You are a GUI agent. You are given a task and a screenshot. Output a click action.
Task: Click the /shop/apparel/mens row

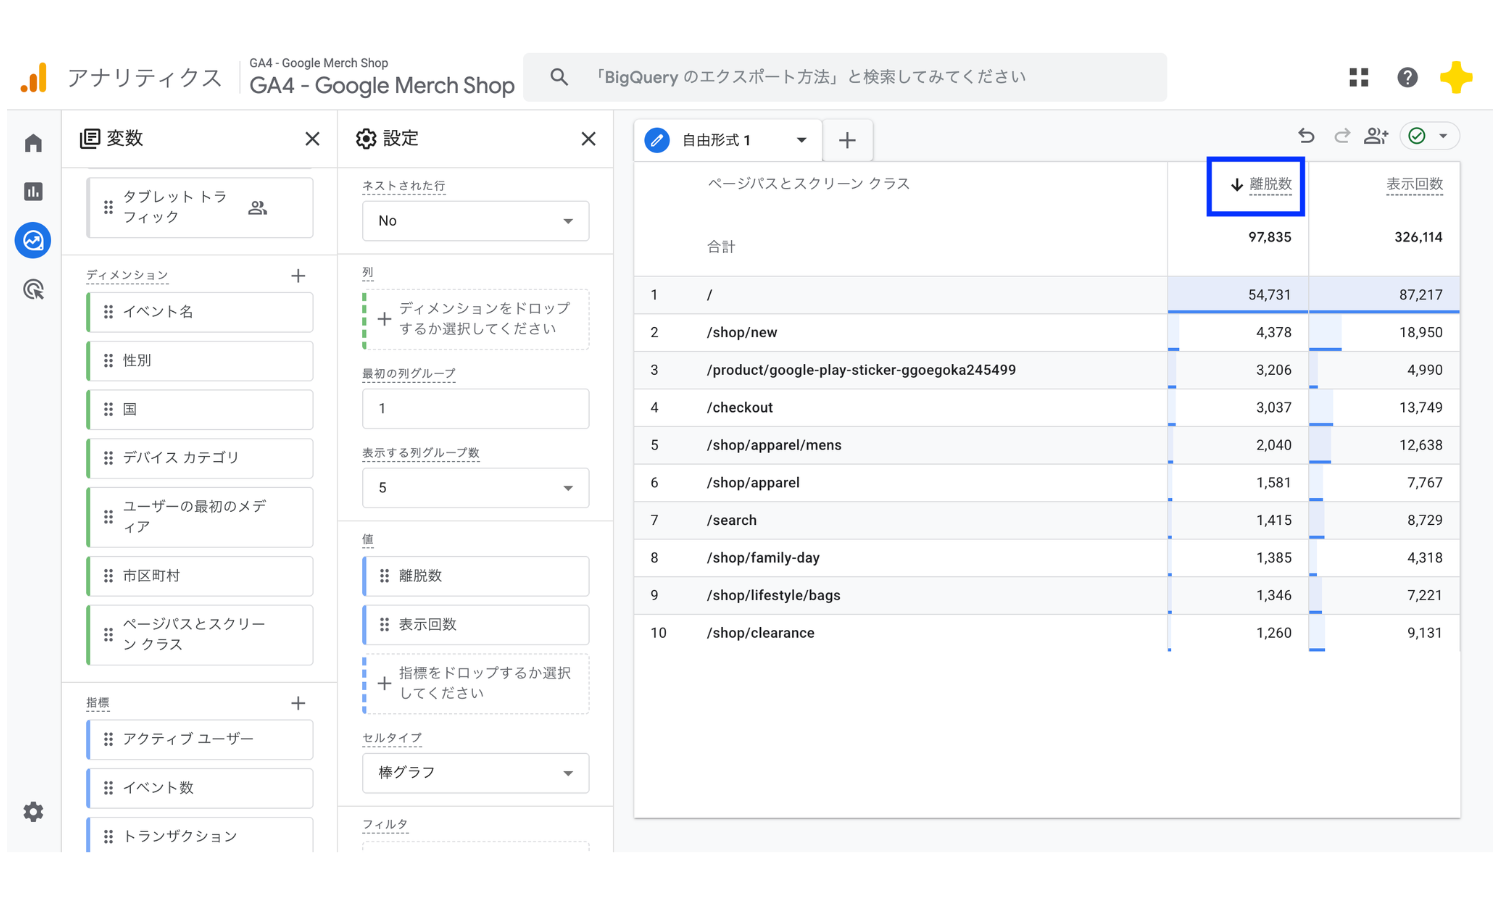[x=1047, y=445]
